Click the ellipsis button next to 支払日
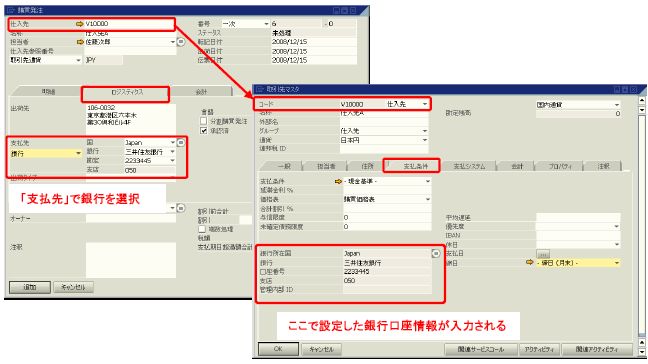The height and width of the screenshot is (364, 648). click(543, 254)
